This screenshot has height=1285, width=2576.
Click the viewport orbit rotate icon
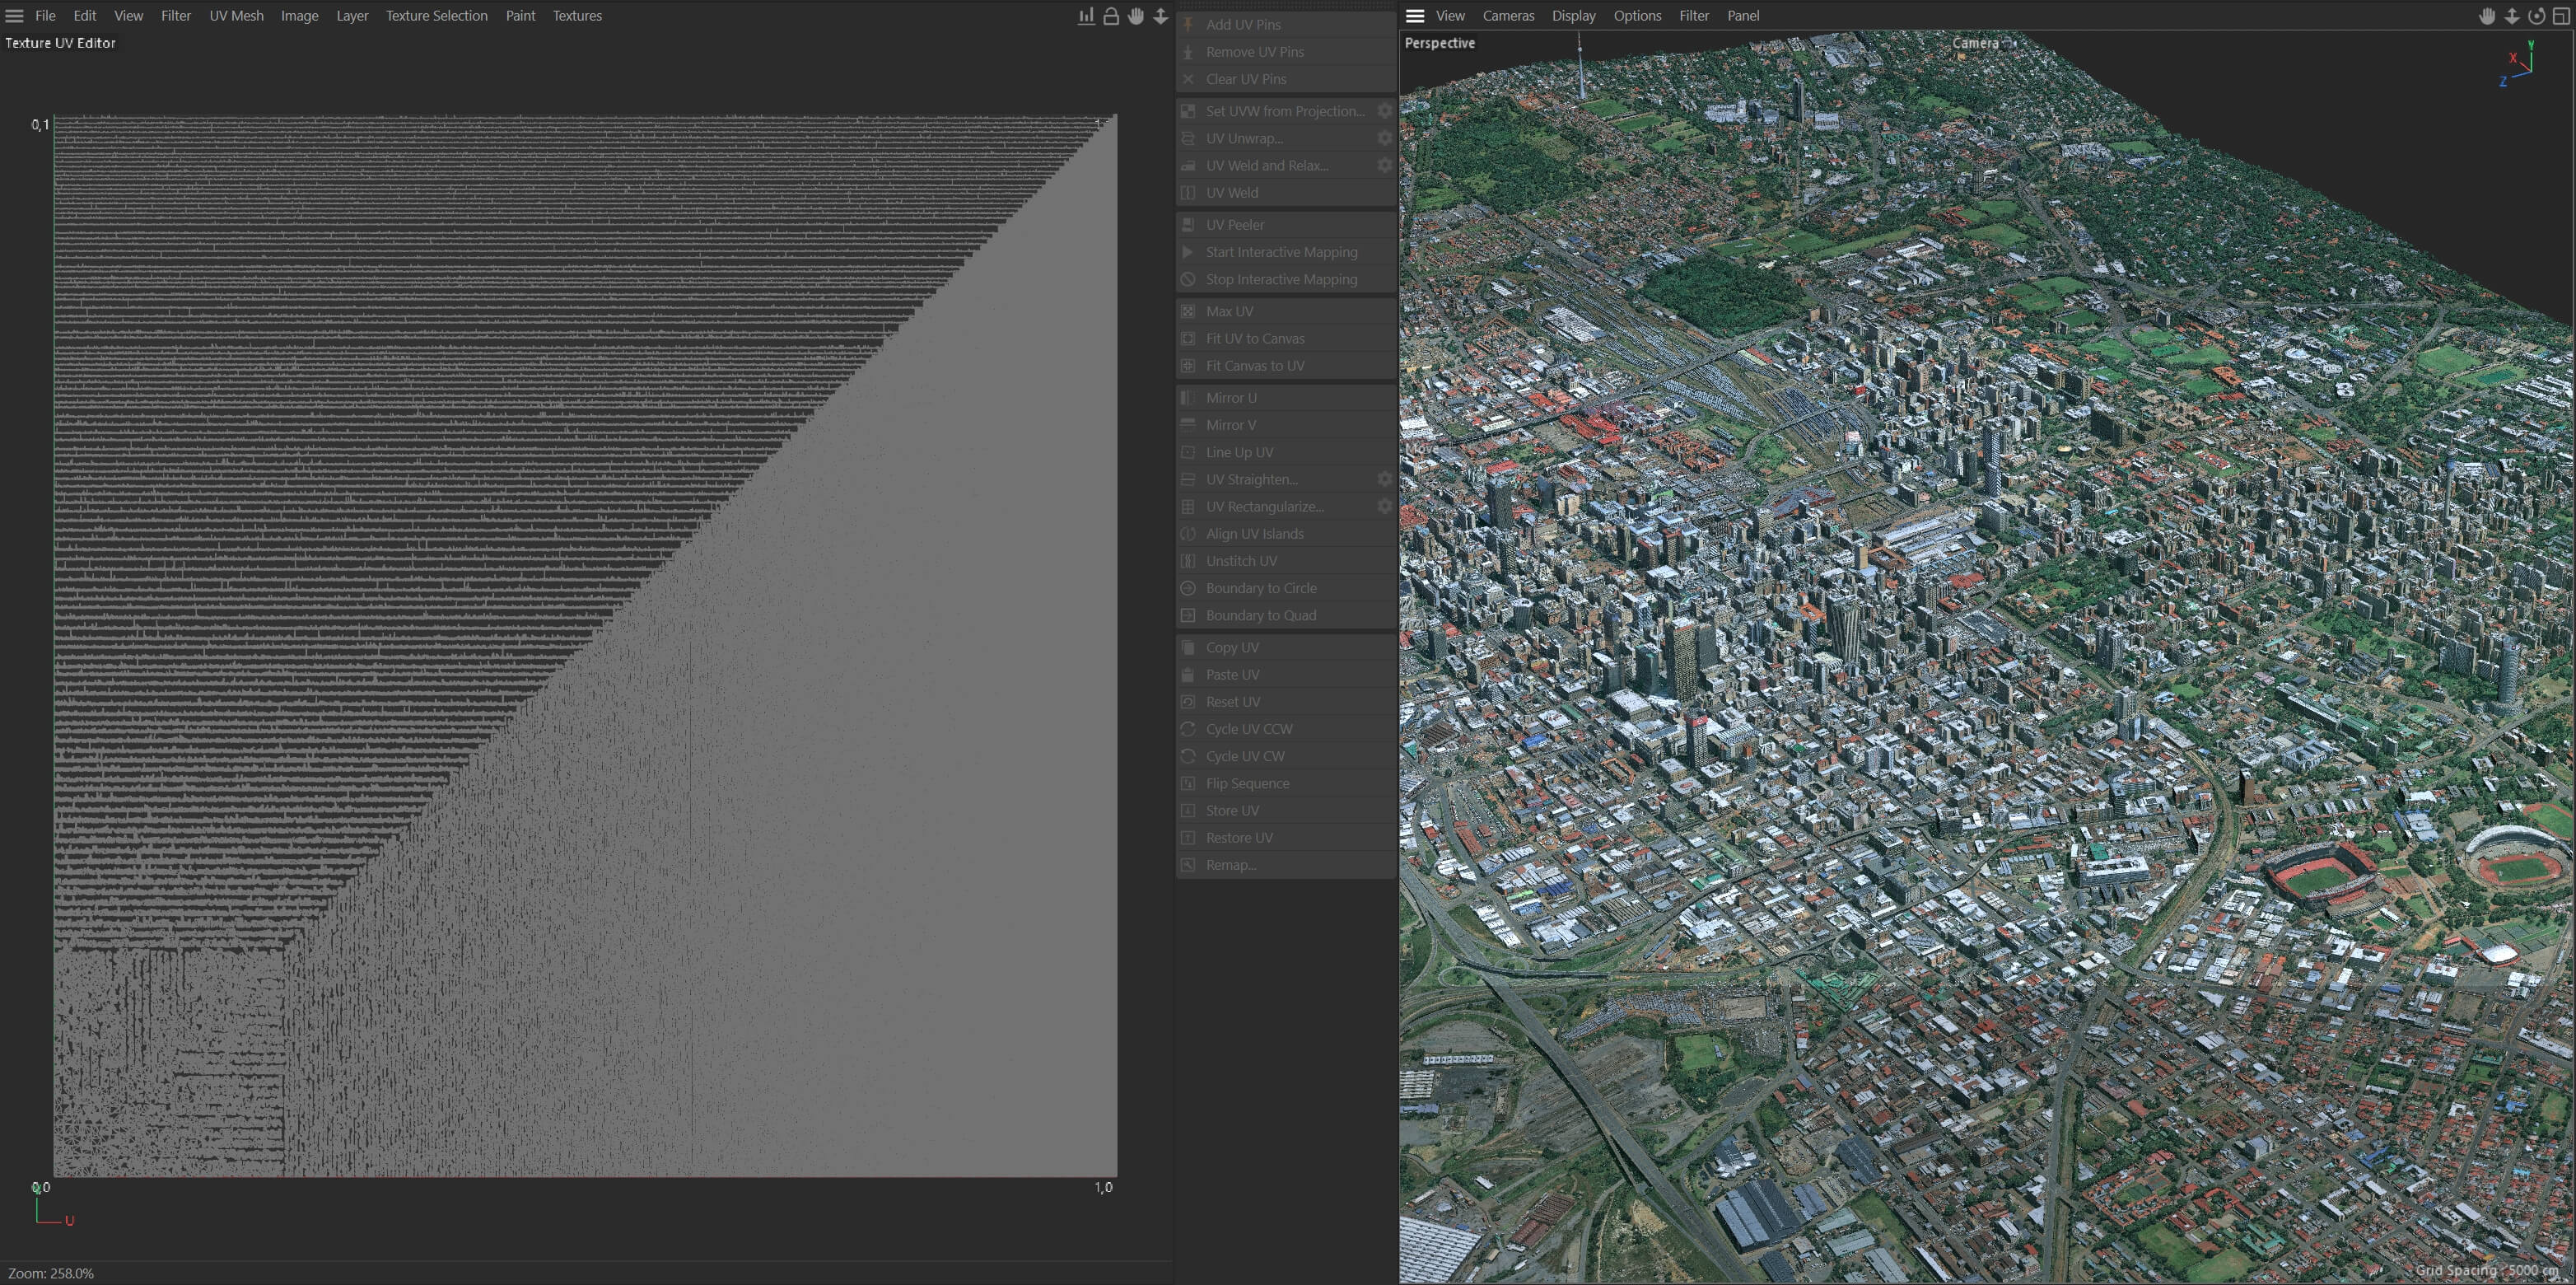[2536, 16]
